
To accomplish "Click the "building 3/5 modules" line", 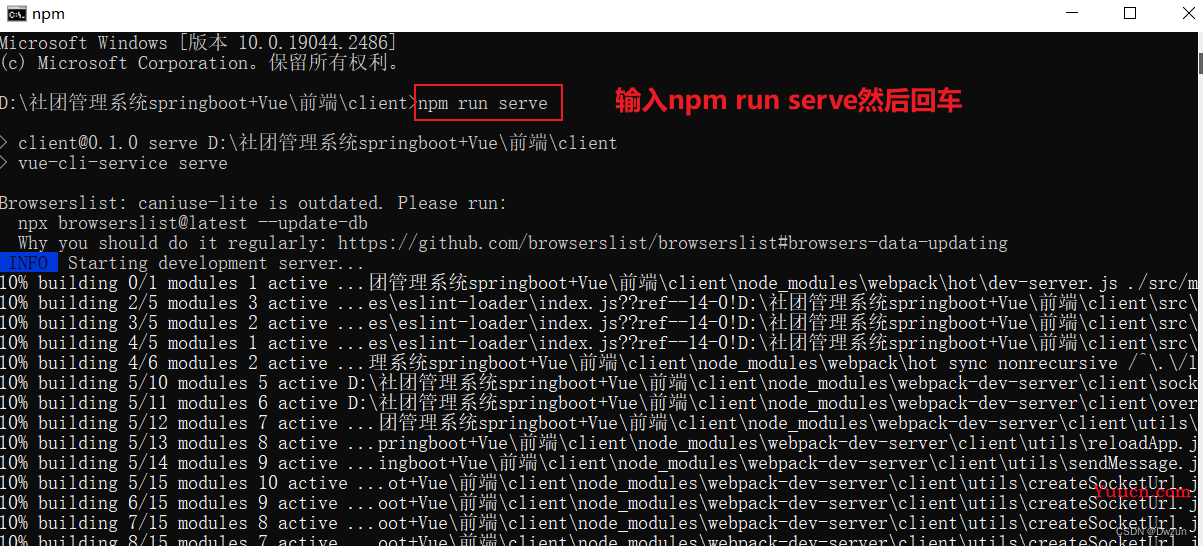I will 599,323.
